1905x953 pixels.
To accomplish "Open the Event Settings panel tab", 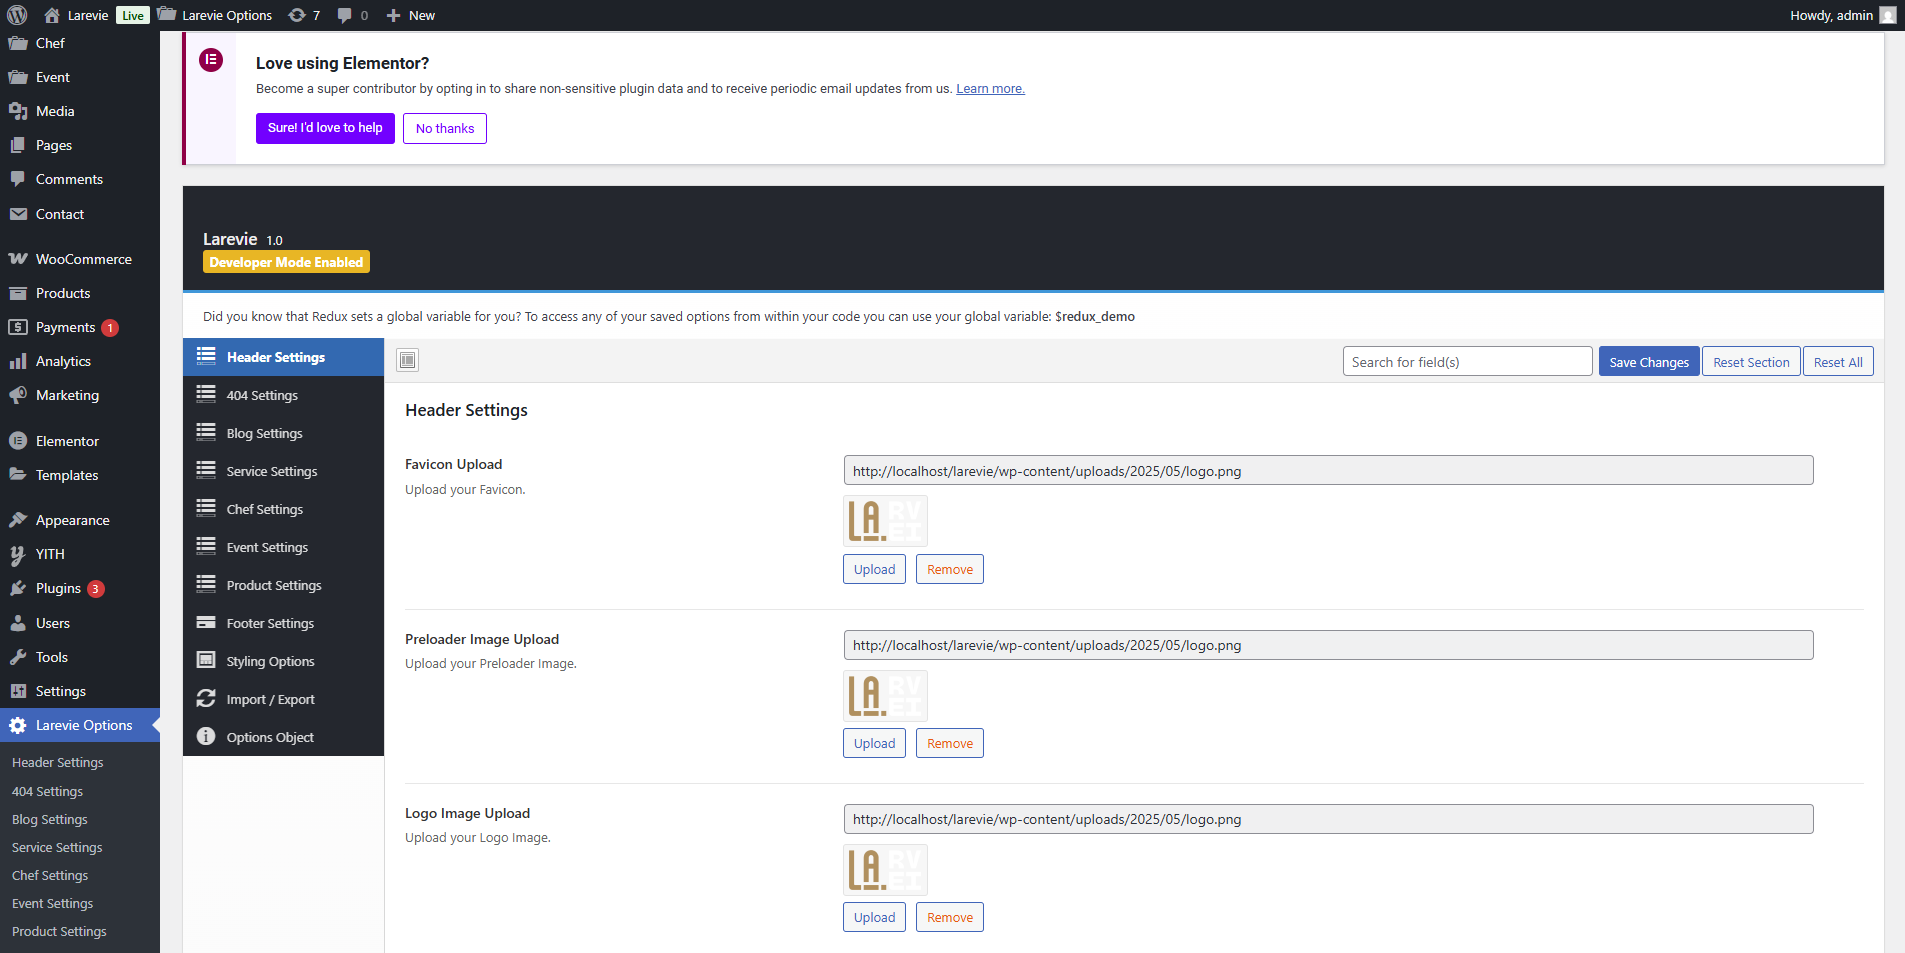I will coord(283,547).
